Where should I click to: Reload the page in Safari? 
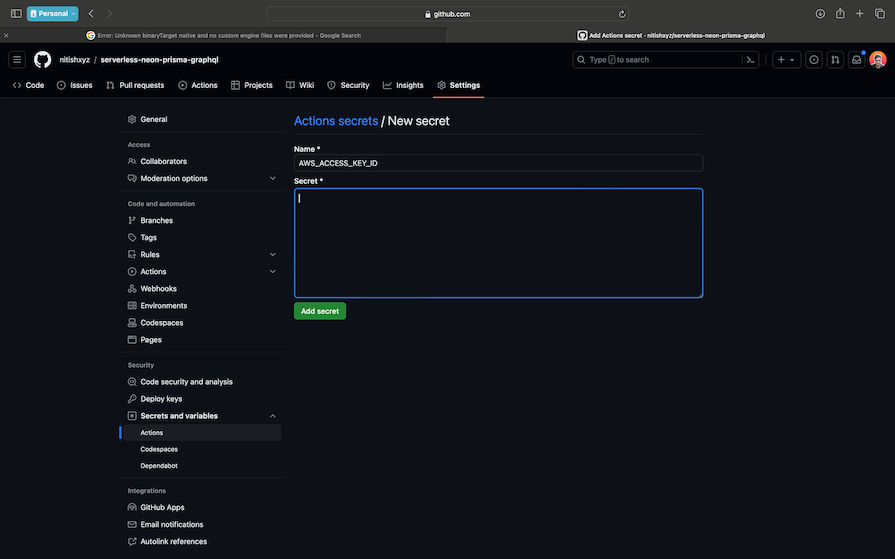622,14
